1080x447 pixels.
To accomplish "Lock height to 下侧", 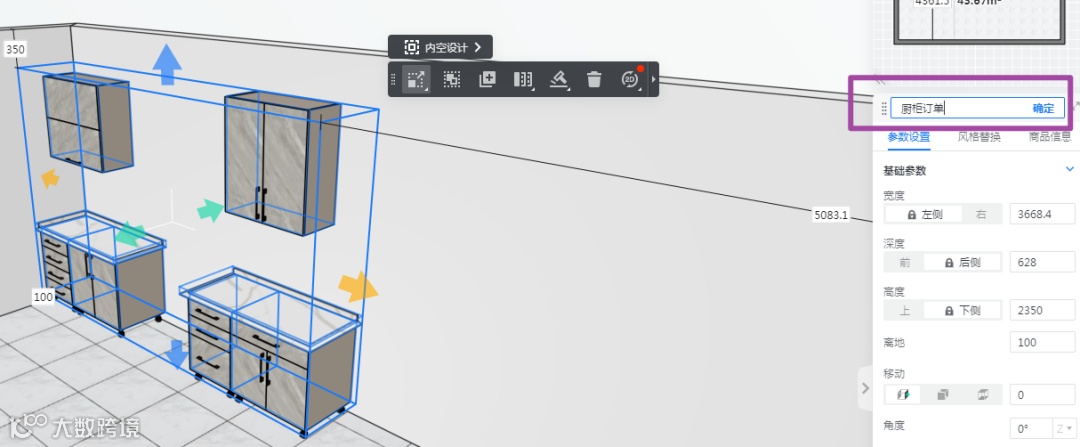I will (962, 311).
